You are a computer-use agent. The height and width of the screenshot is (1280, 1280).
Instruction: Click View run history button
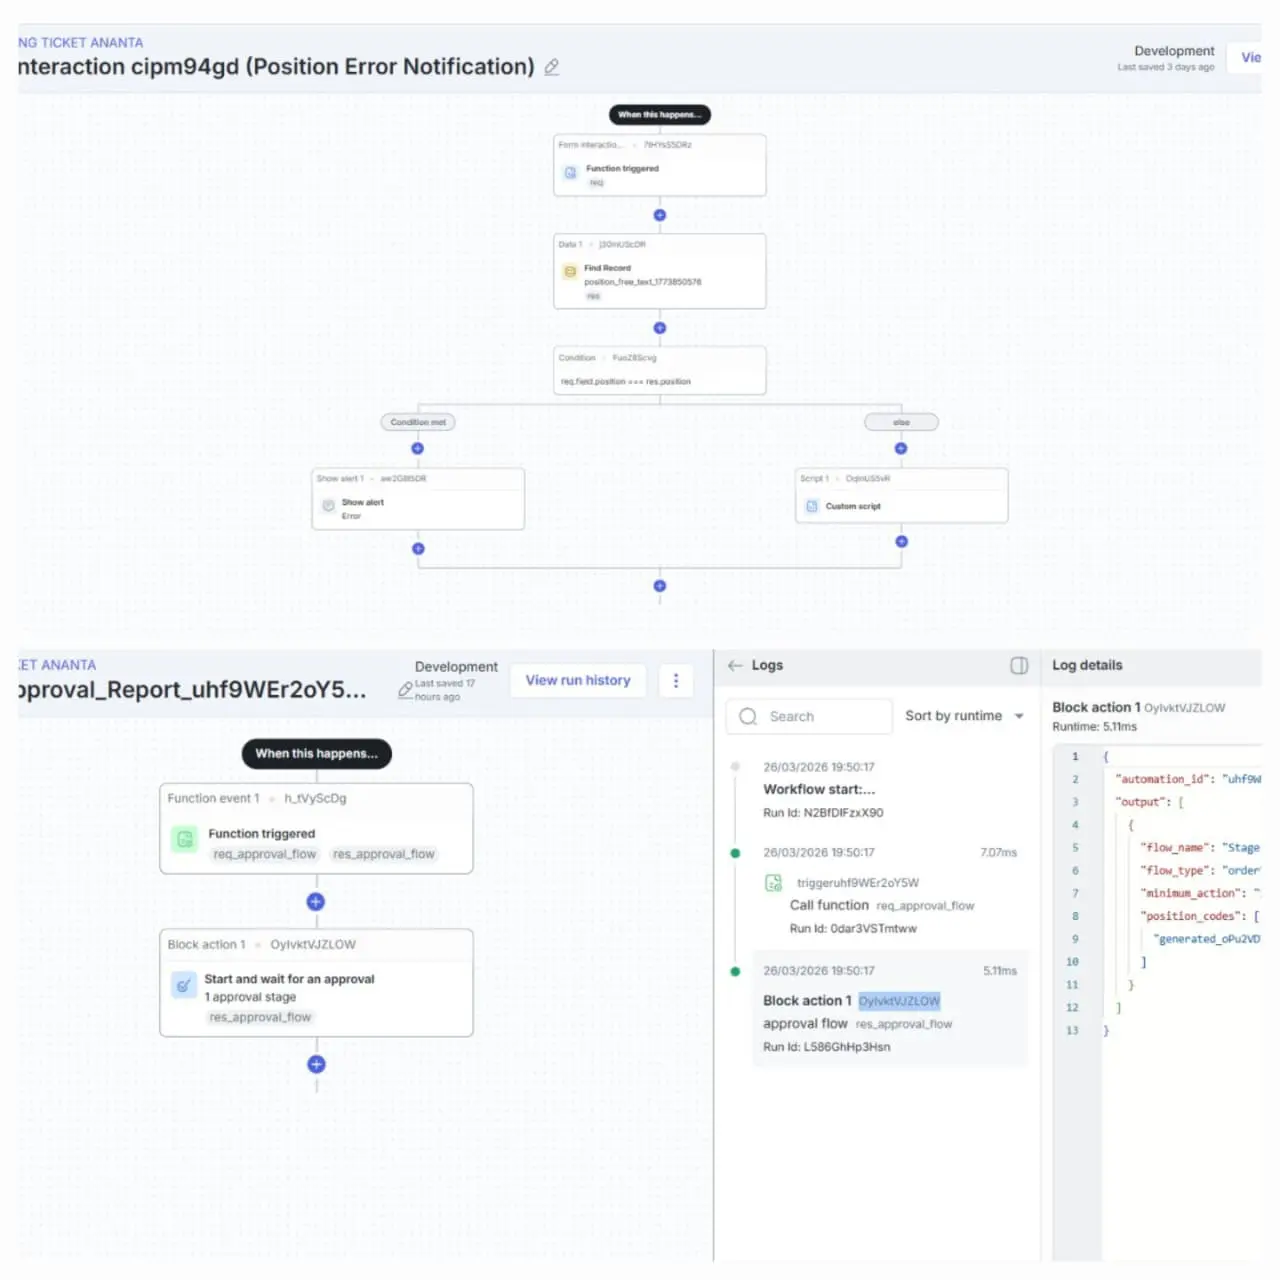point(577,681)
